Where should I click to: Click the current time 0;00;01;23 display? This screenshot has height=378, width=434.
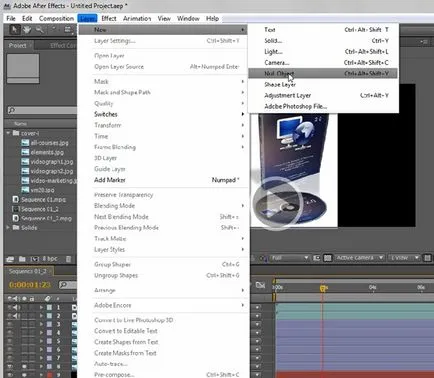(x=30, y=285)
